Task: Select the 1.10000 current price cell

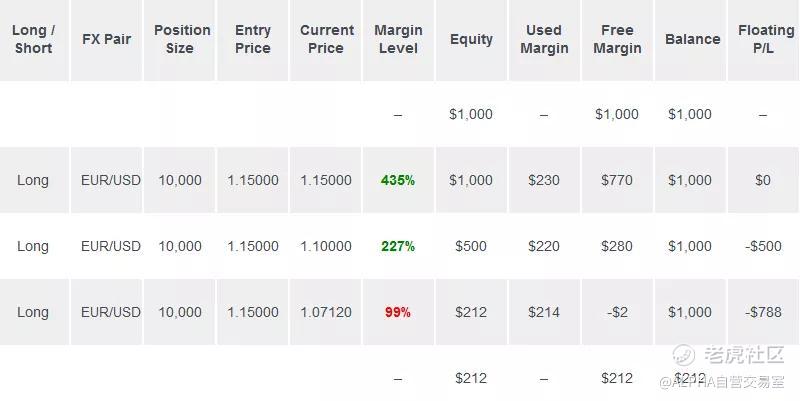Action: point(326,246)
